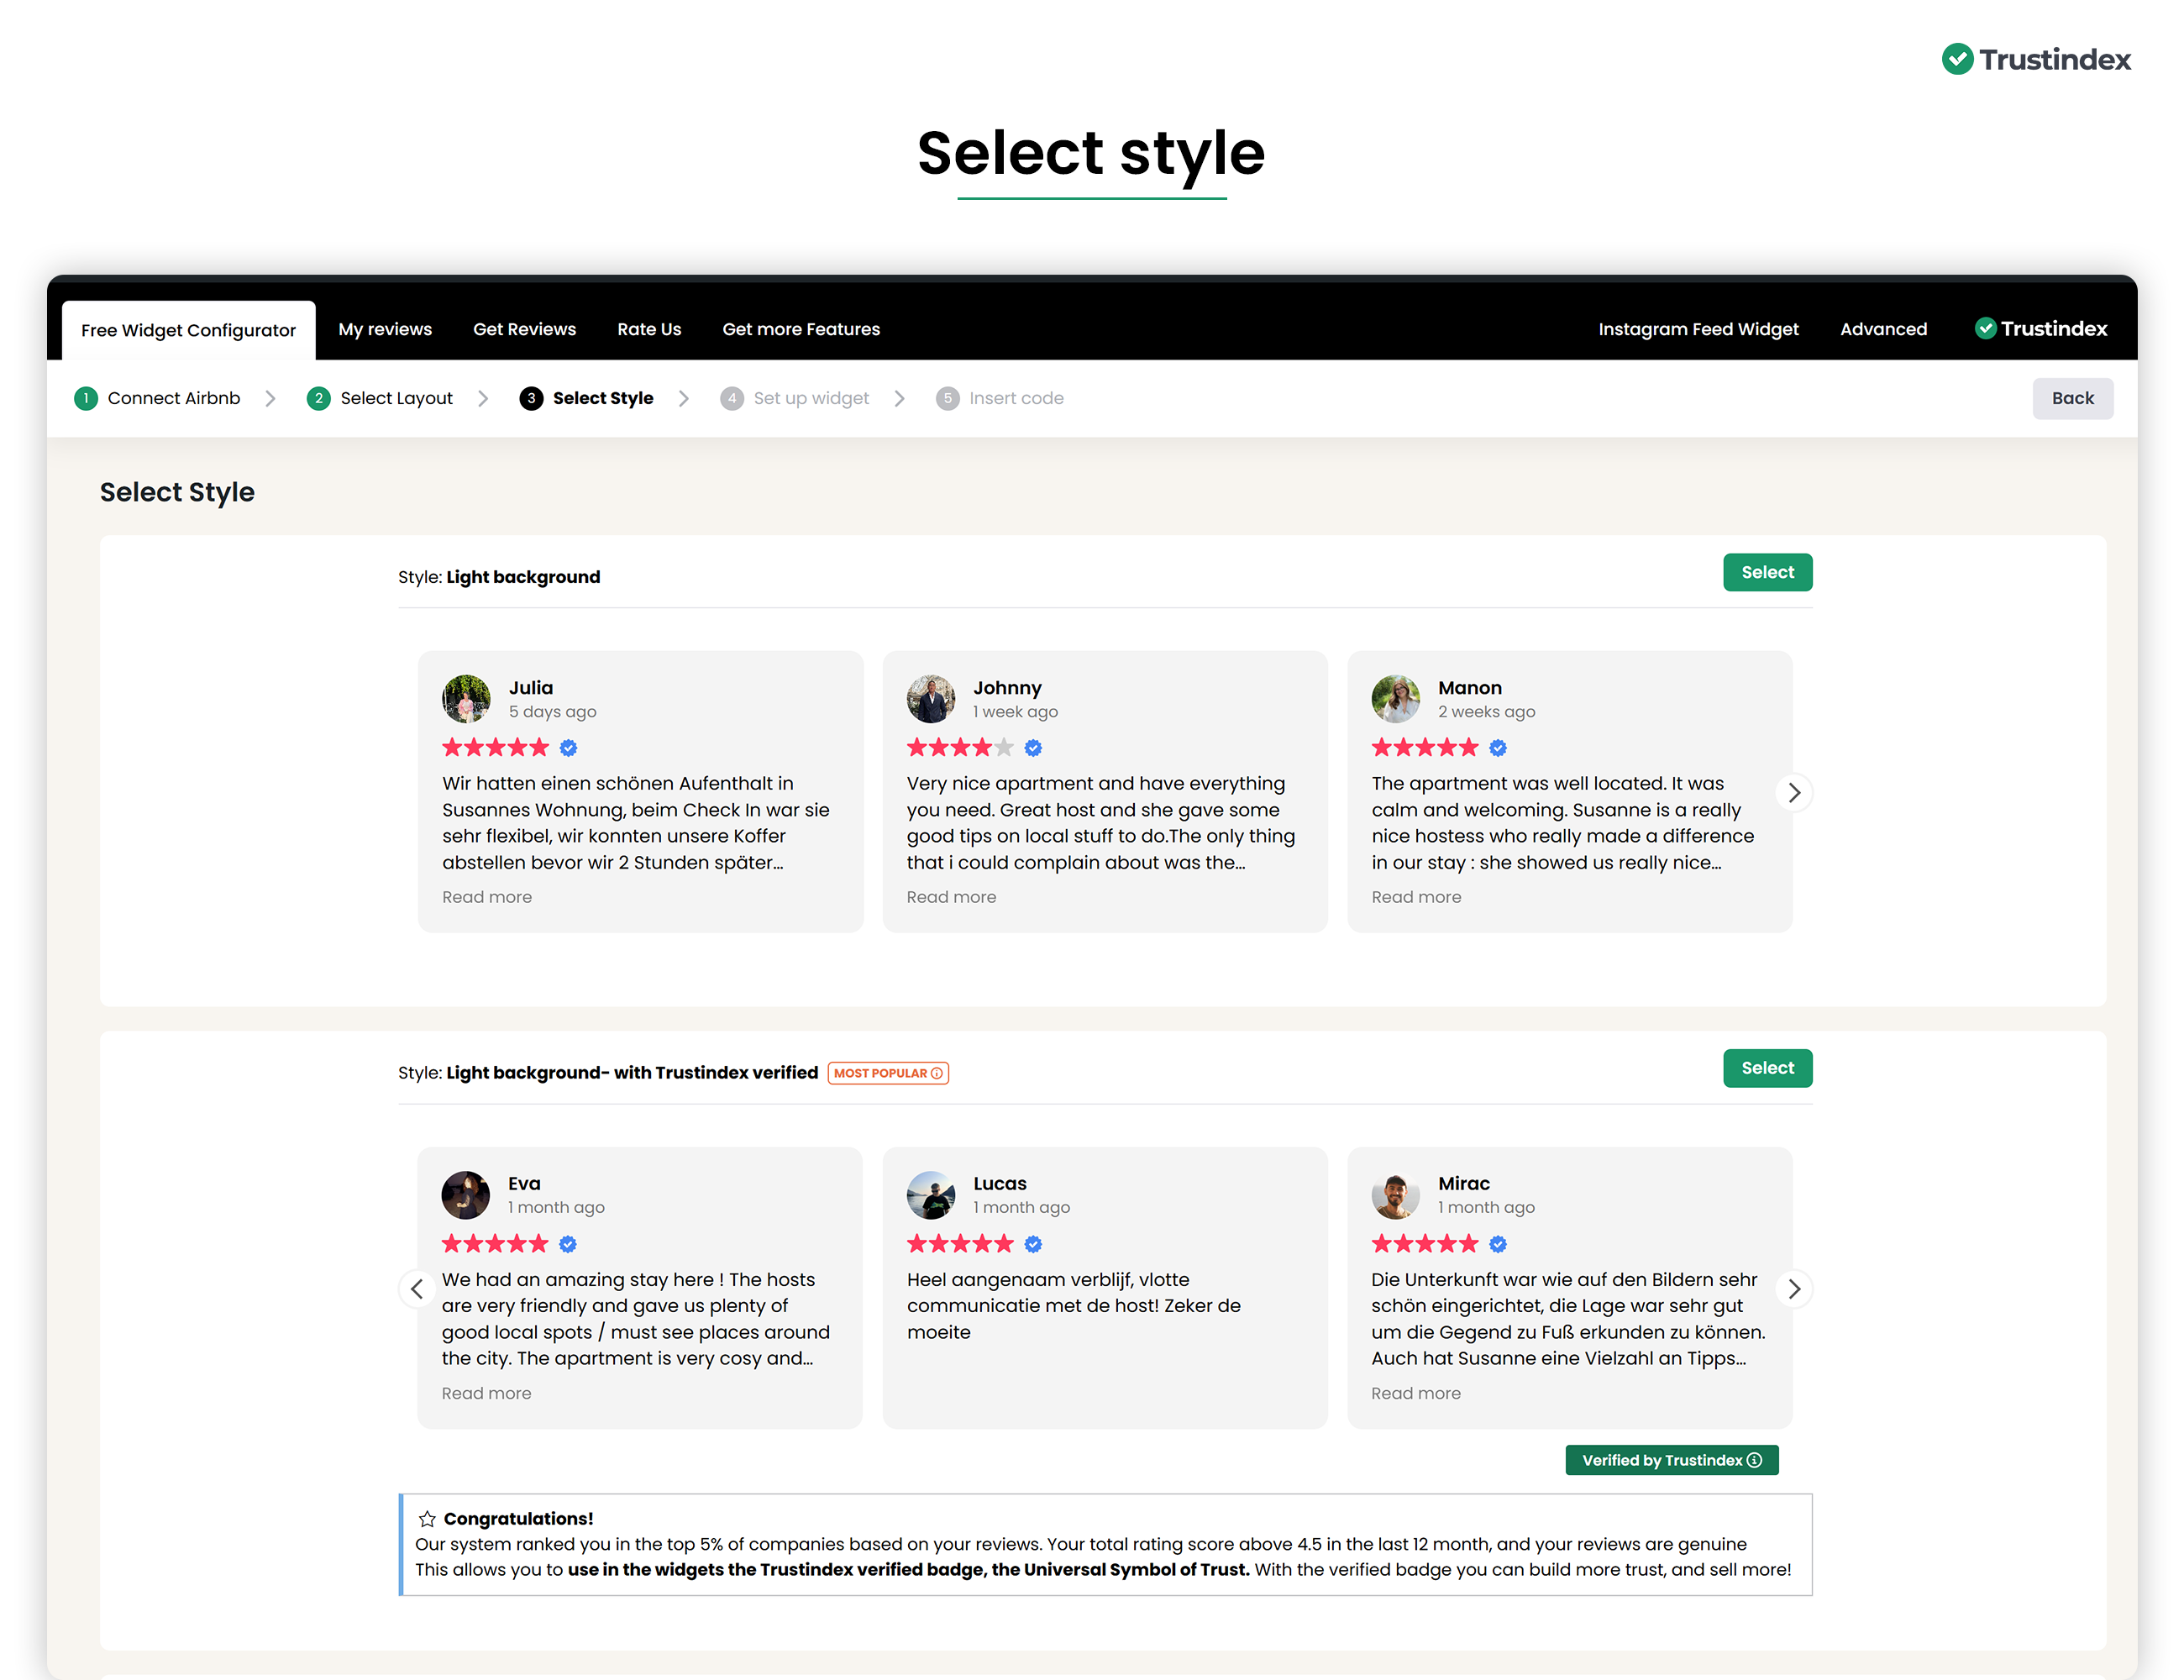Screen dimensions: 2184x1680
Task: Click the info icon on the MOST POPULAR badge
Action: click(936, 1072)
